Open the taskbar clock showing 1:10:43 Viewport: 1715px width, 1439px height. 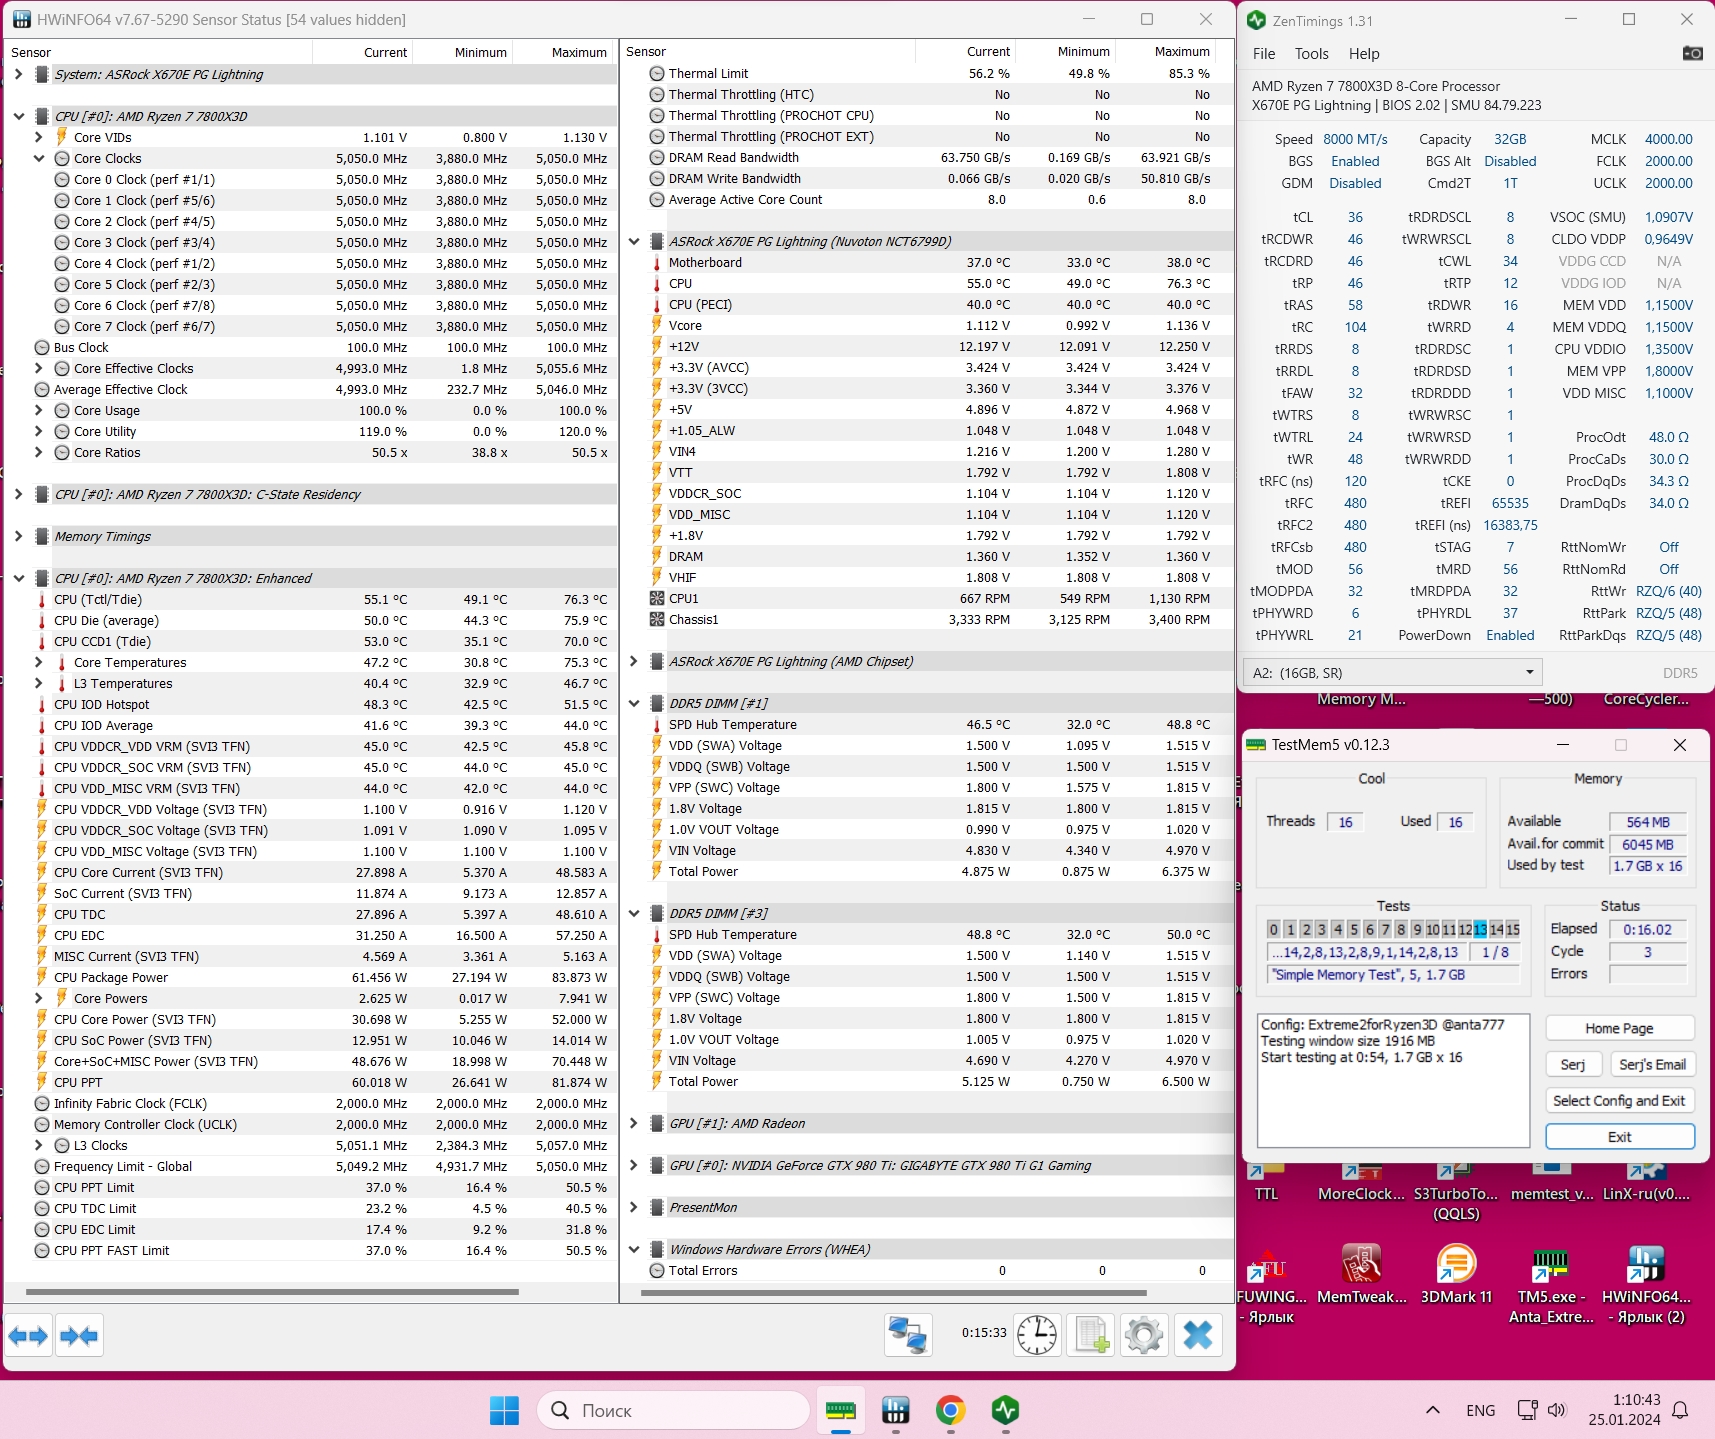pyautogui.click(x=1624, y=1409)
